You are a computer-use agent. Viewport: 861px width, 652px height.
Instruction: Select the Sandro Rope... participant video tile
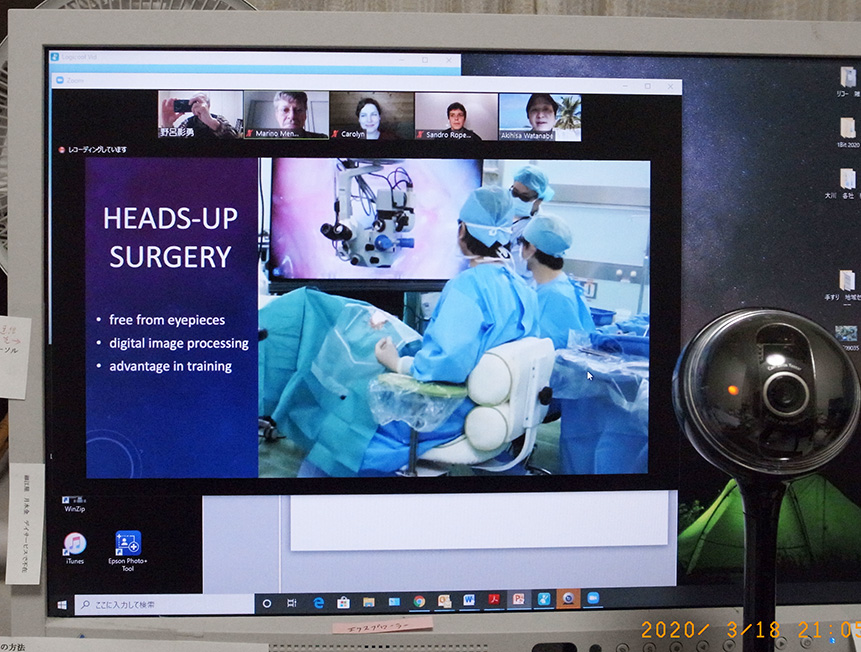coord(456,116)
